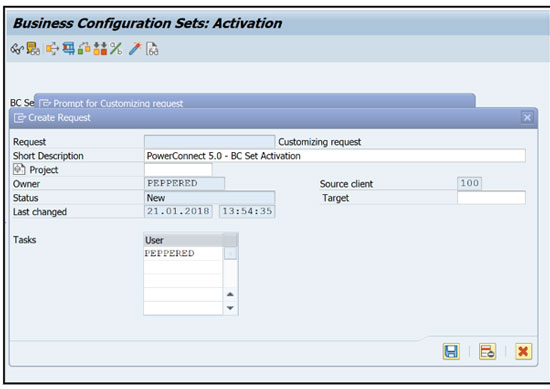Viewport: 550px width, 389px height.
Task: Click the a/b percent compare icon
Action: [116, 49]
